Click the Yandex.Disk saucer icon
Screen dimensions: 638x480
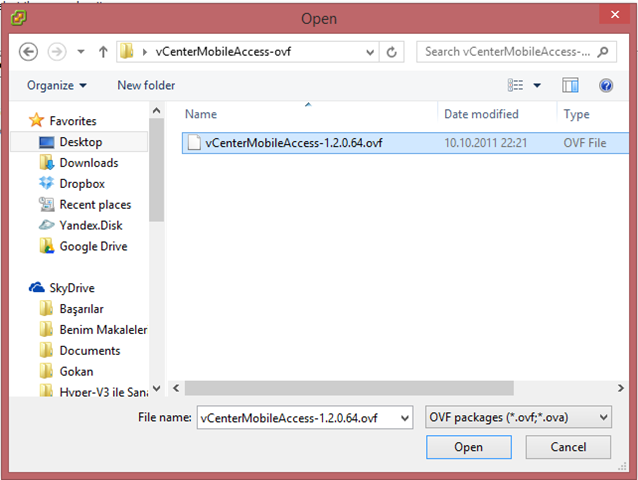click(x=46, y=225)
